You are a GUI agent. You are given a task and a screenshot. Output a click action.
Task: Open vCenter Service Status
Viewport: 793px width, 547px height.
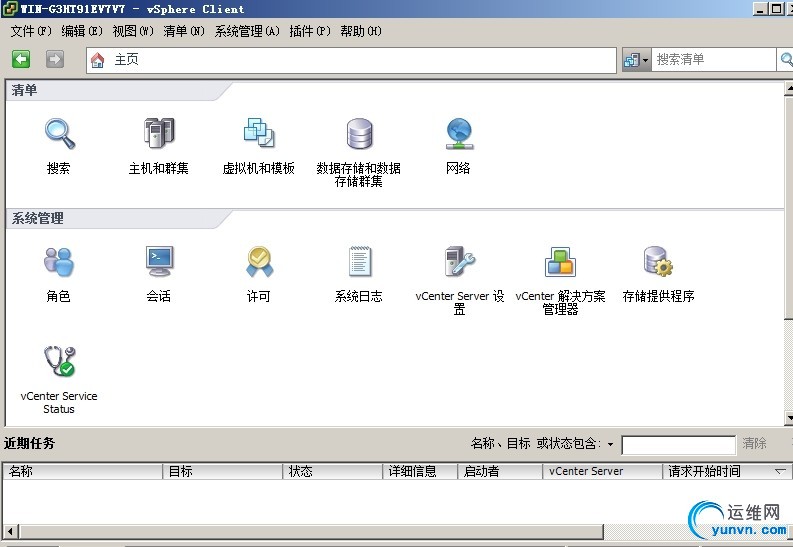(x=59, y=380)
